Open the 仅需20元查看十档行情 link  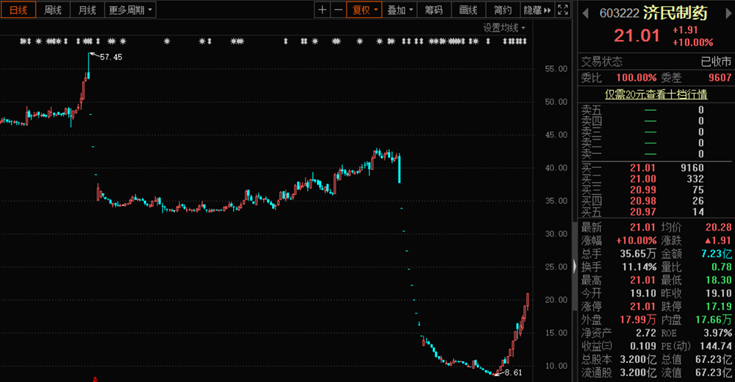(x=656, y=94)
